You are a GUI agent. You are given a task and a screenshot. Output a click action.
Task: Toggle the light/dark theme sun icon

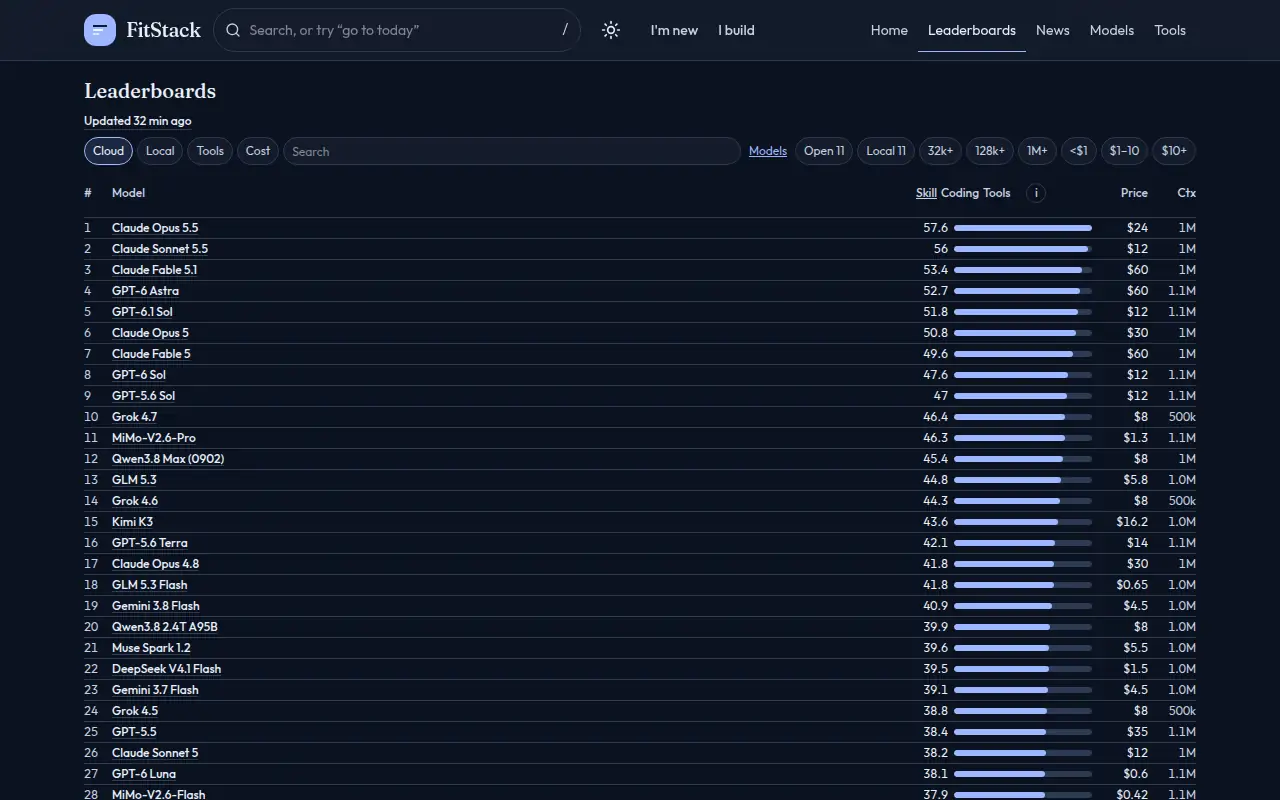tap(611, 30)
